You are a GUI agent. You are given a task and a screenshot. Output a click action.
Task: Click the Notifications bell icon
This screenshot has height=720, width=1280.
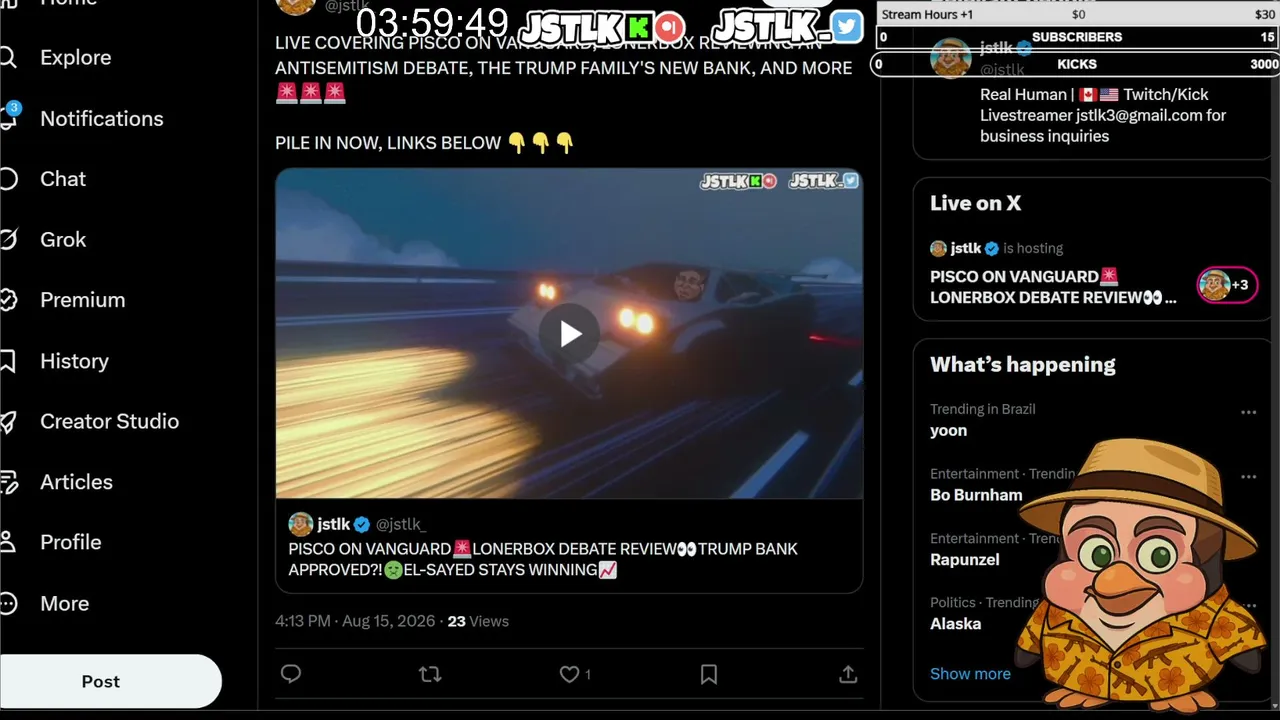[x=8, y=118]
